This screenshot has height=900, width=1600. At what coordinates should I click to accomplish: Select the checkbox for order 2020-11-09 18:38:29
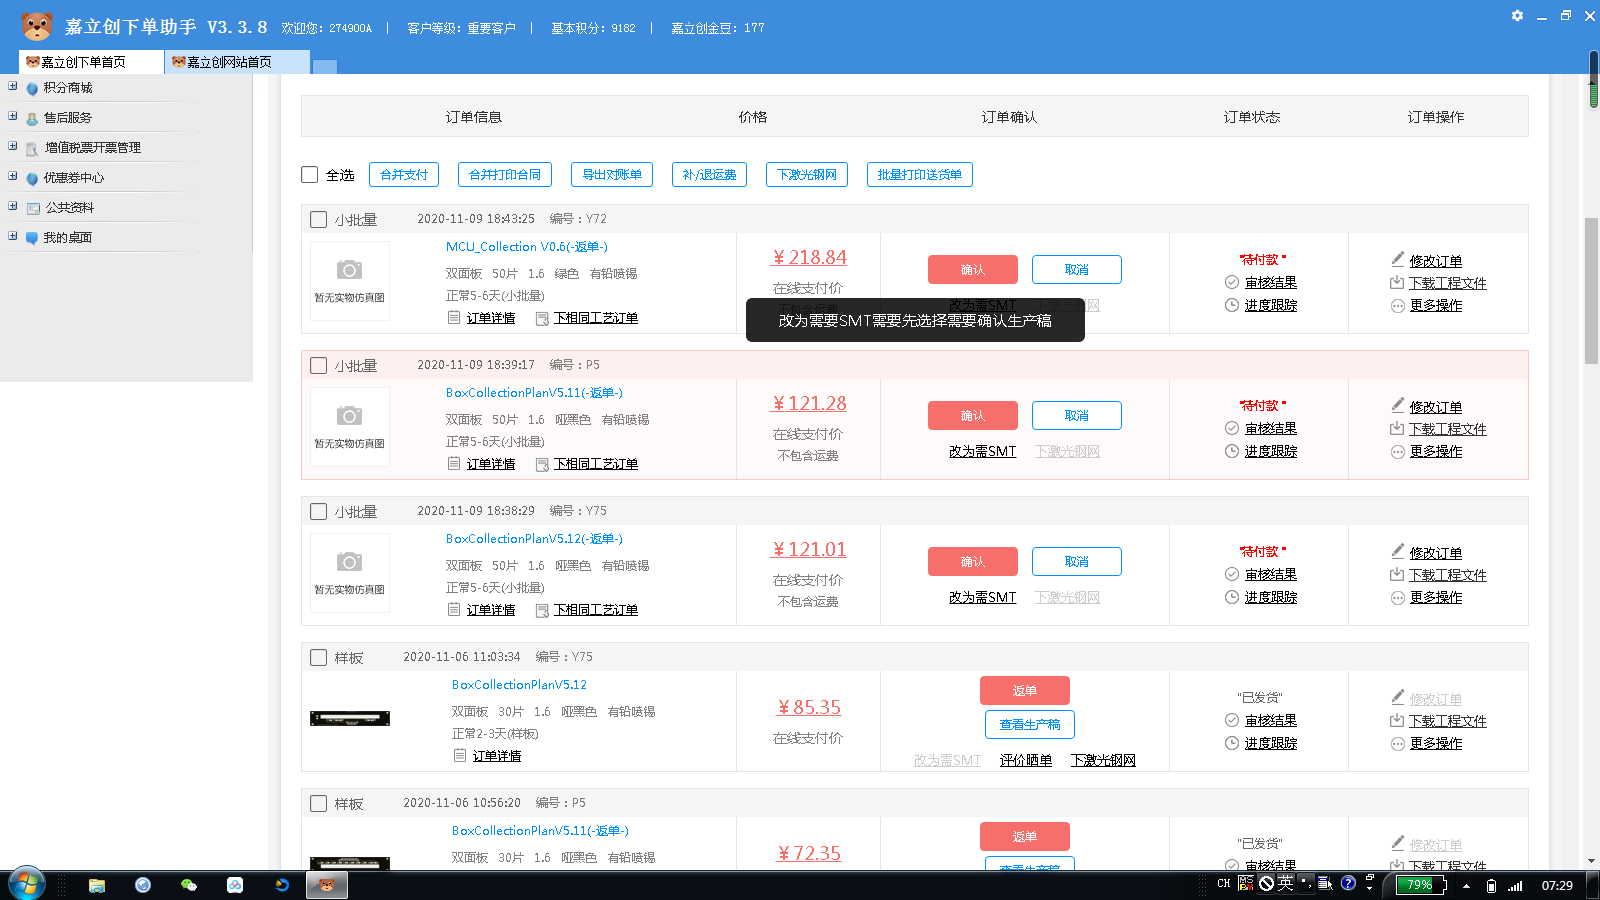[x=318, y=511]
